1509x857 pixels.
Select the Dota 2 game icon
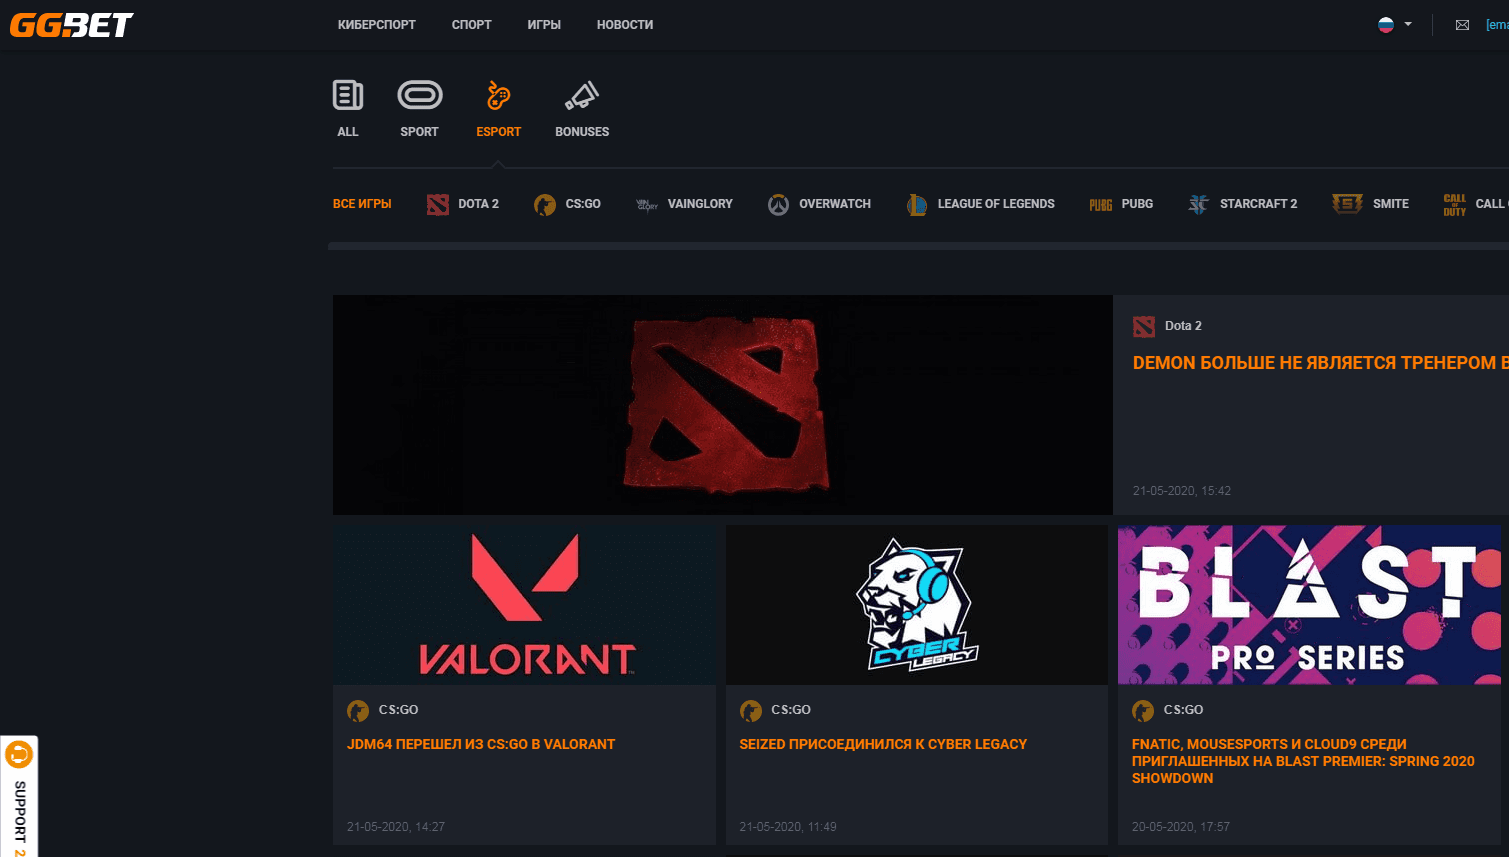point(437,204)
